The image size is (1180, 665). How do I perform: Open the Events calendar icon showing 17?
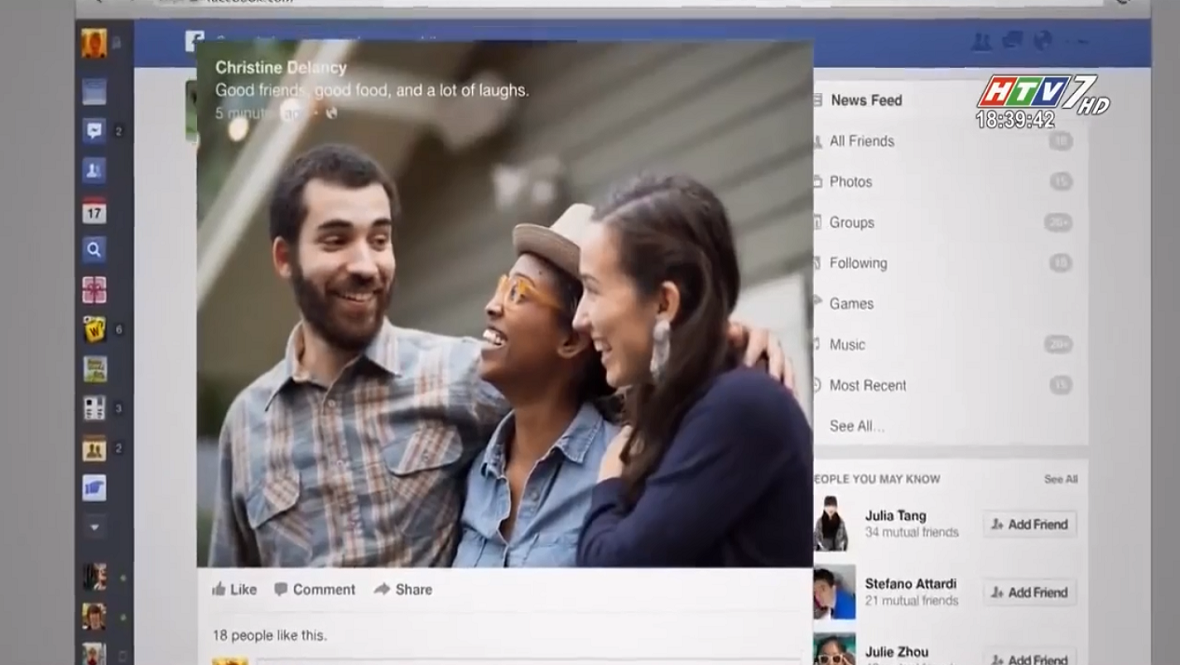click(x=94, y=211)
